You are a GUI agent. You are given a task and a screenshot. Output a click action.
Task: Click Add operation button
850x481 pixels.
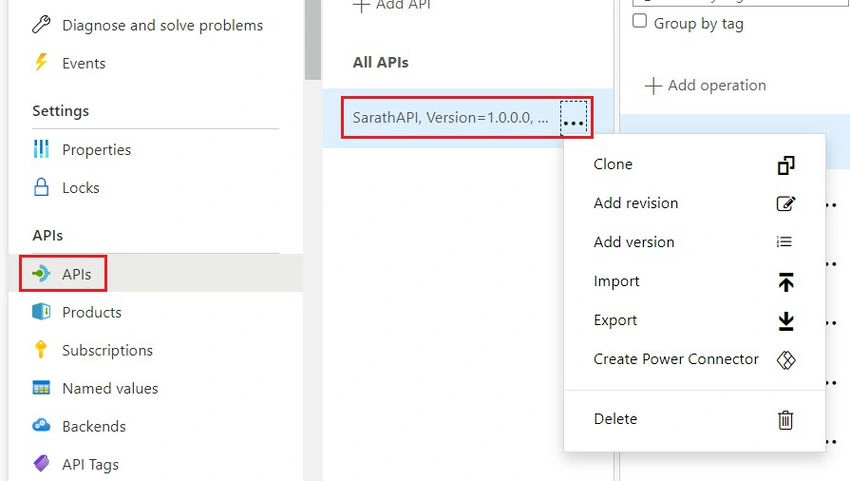pyautogui.click(x=705, y=85)
